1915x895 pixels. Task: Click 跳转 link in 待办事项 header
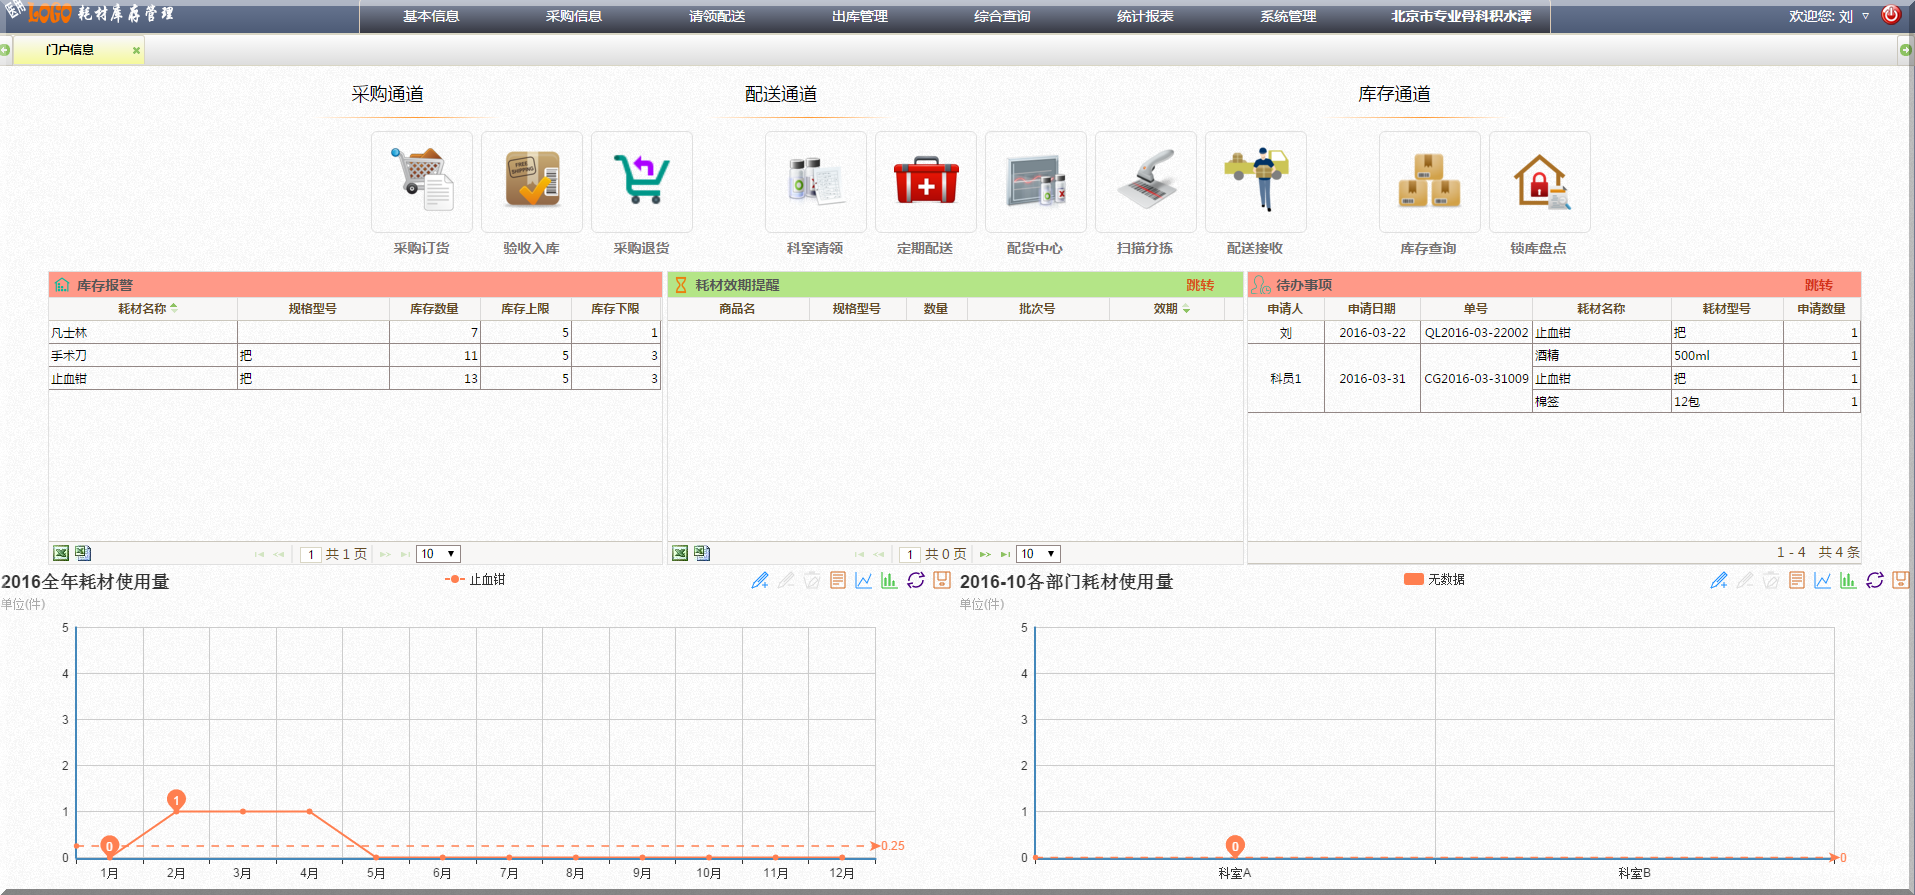coord(1818,285)
